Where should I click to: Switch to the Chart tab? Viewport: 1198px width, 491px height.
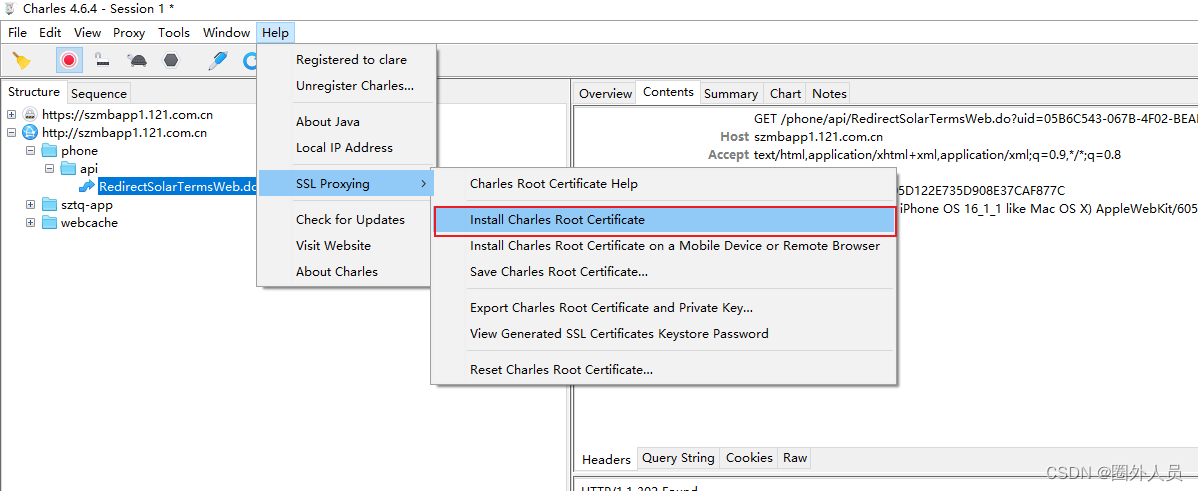(785, 93)
